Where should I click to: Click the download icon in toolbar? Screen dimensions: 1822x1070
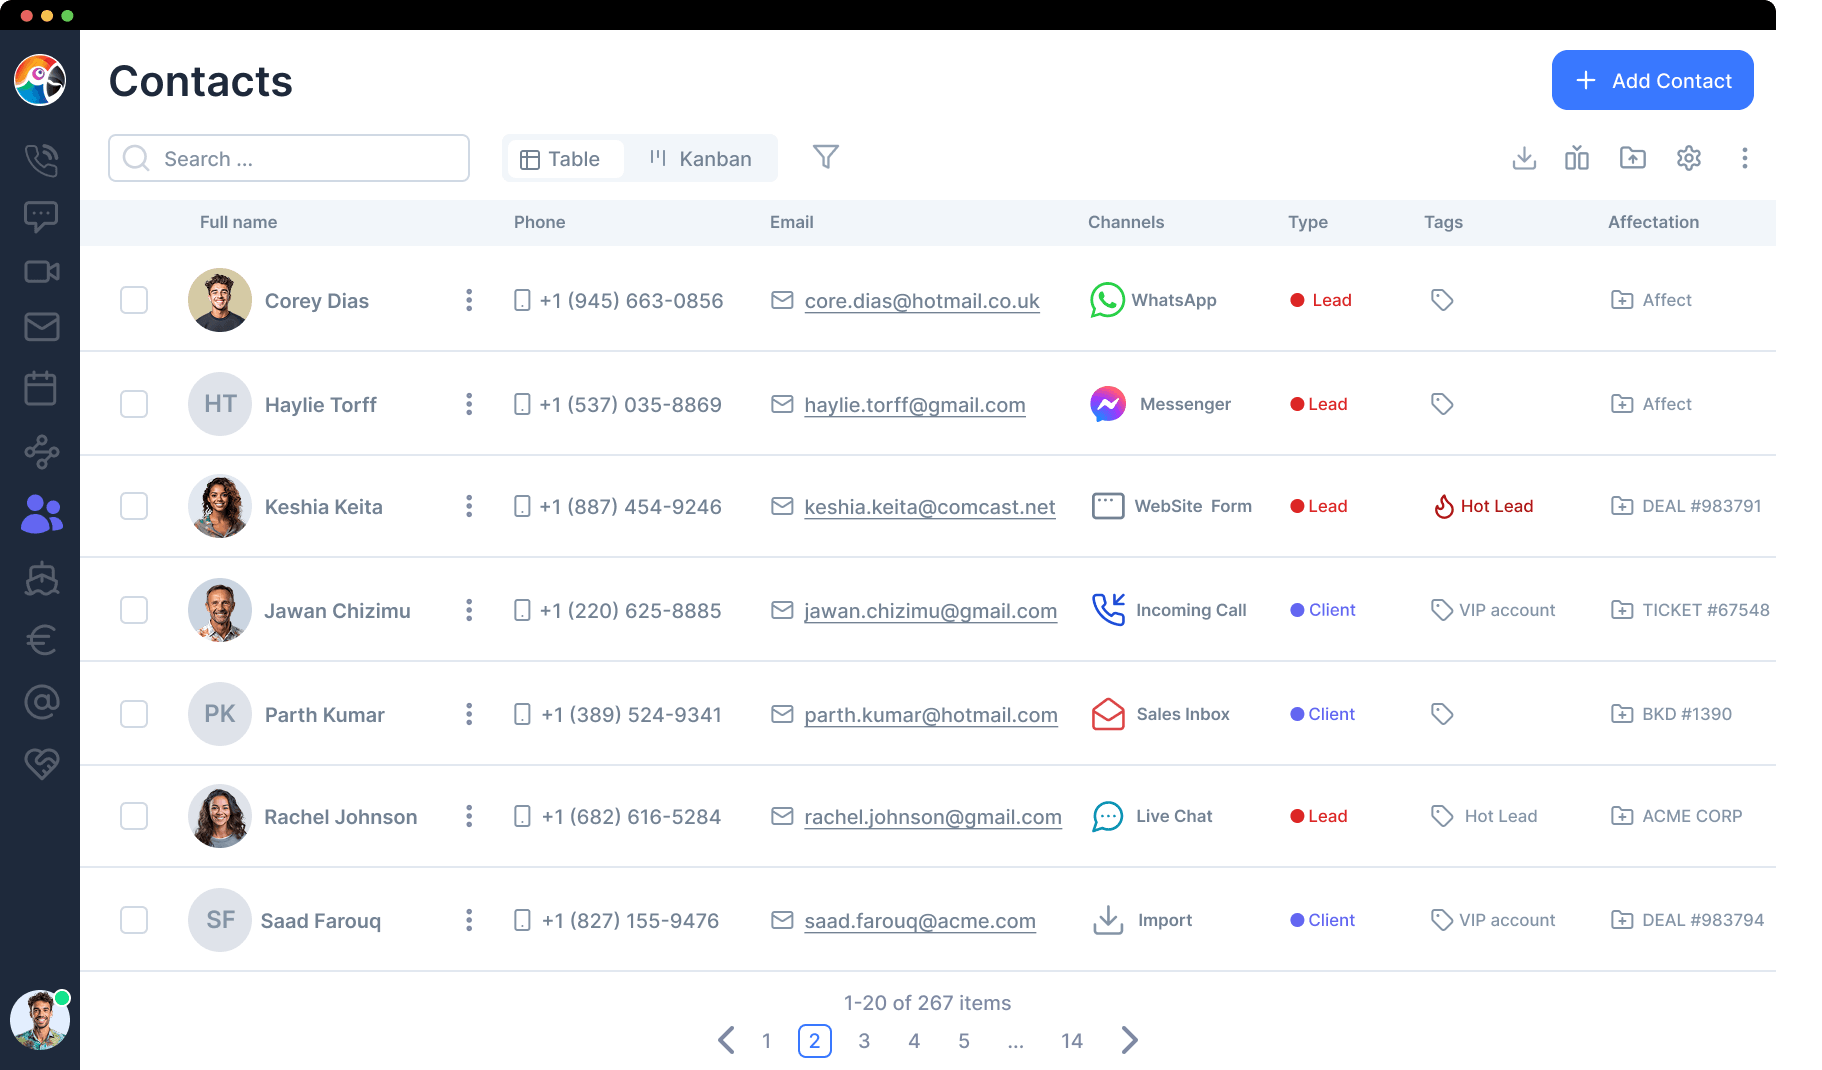tap(1524, 158)
